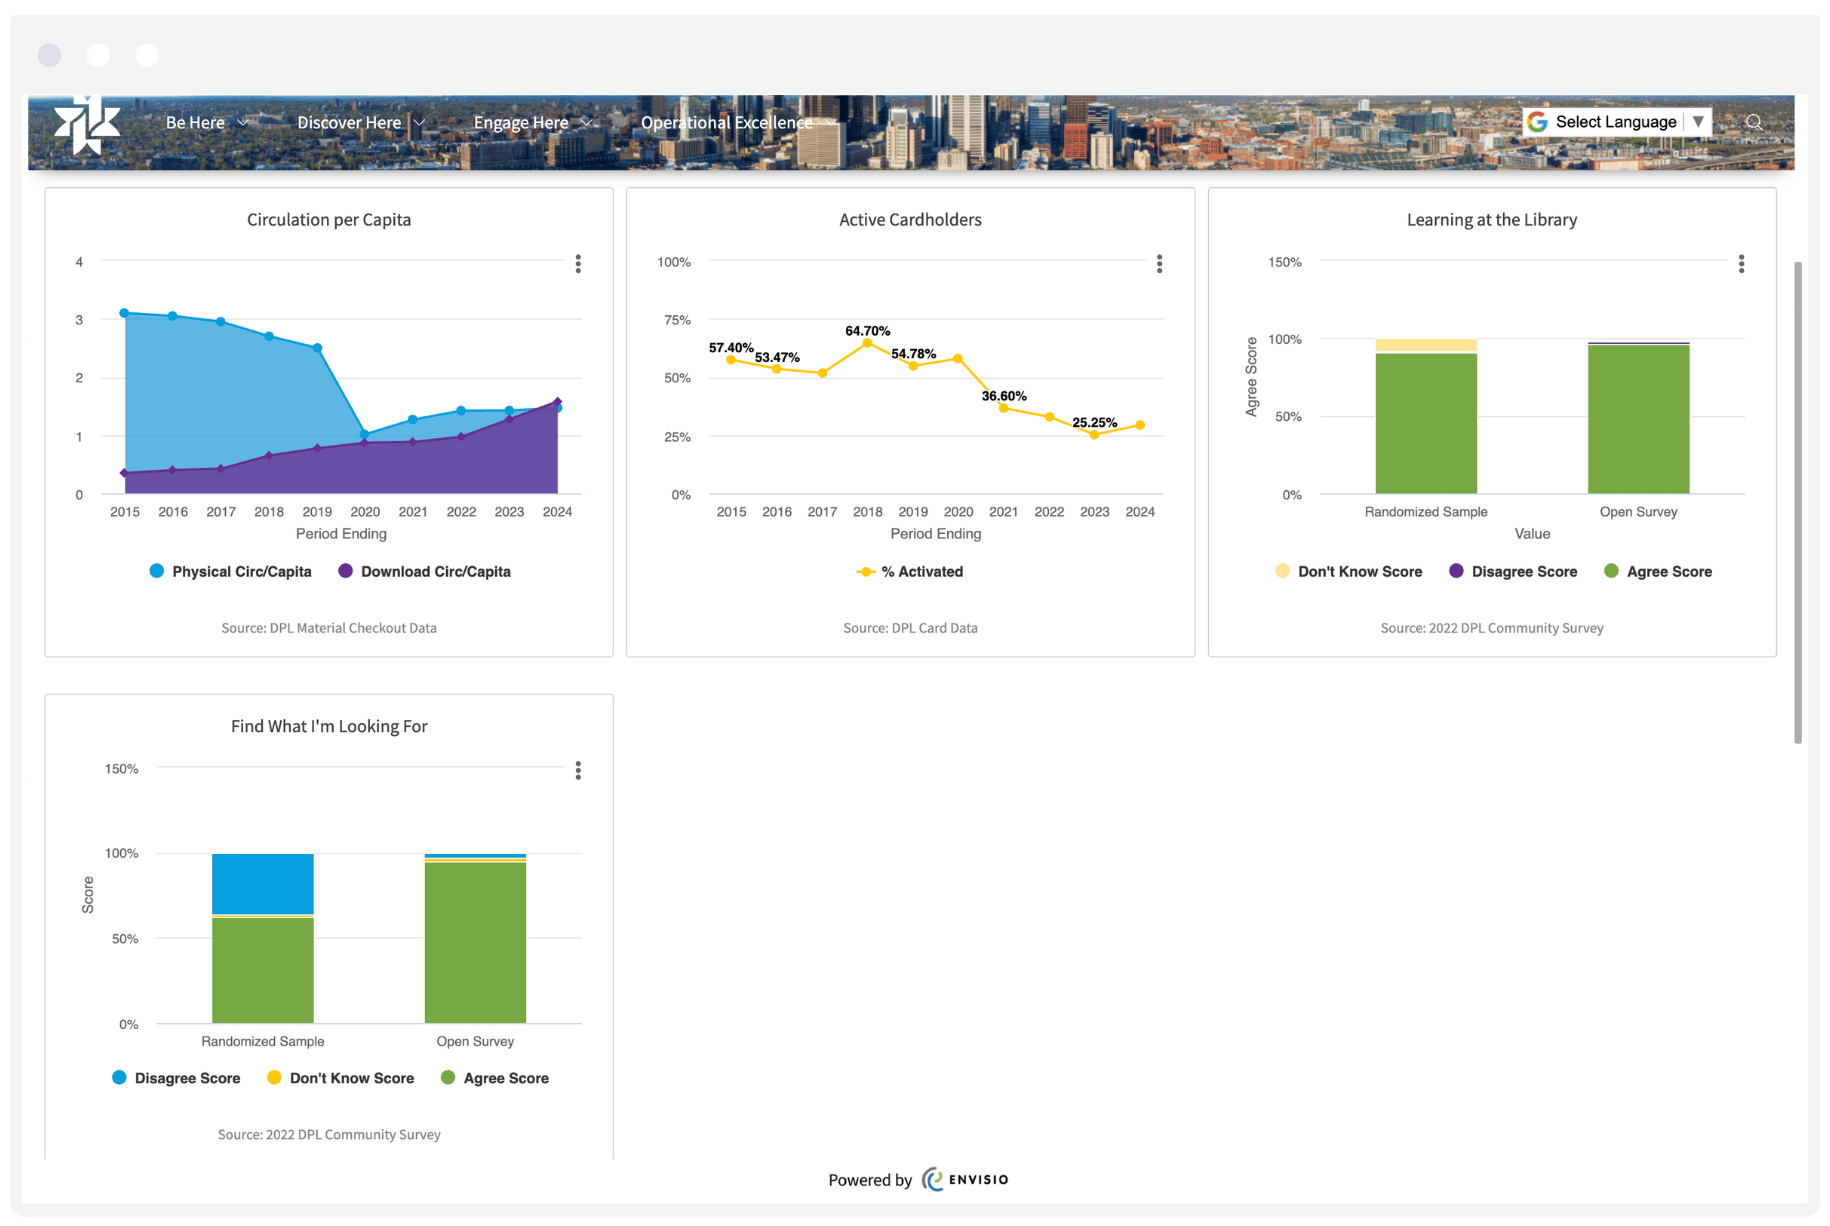Expand the Select Language dropdown
This screenshot has height=1226, width=1830.
pos(1697,122)
